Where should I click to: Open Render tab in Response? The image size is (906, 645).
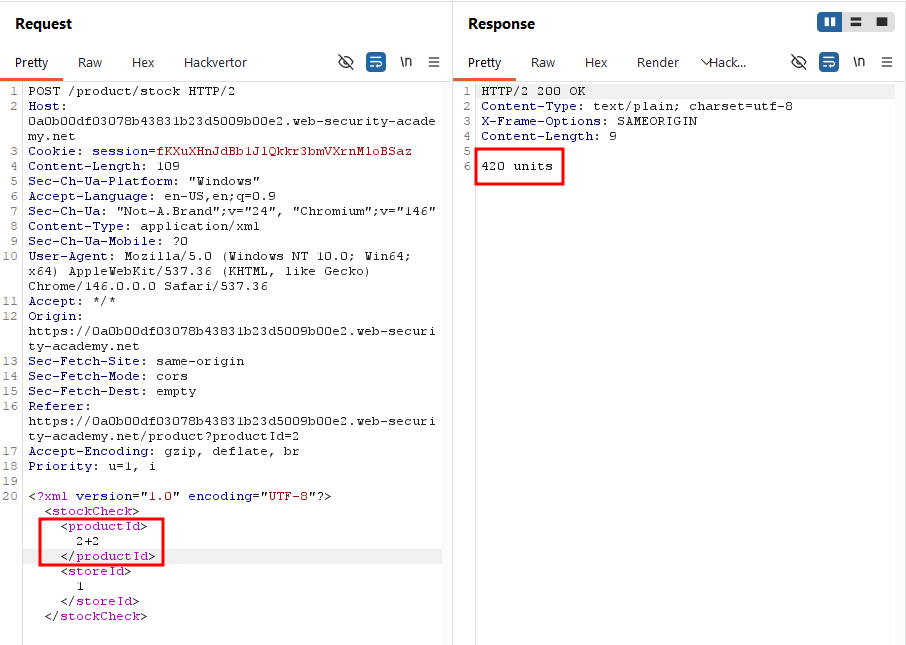[658, 62]
